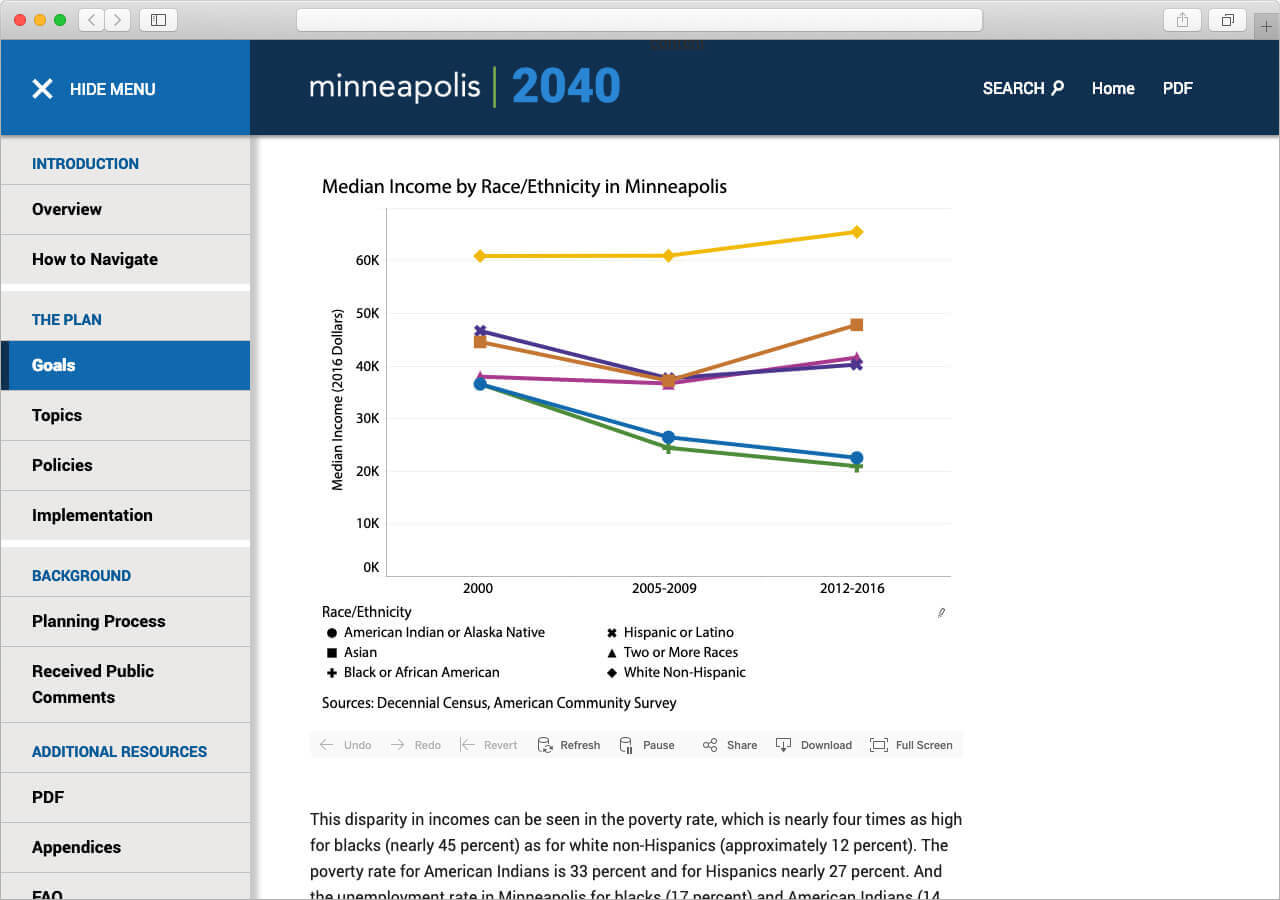Click the White Non-Hispanic 2012-2016 data point

(x=857, y=232)
